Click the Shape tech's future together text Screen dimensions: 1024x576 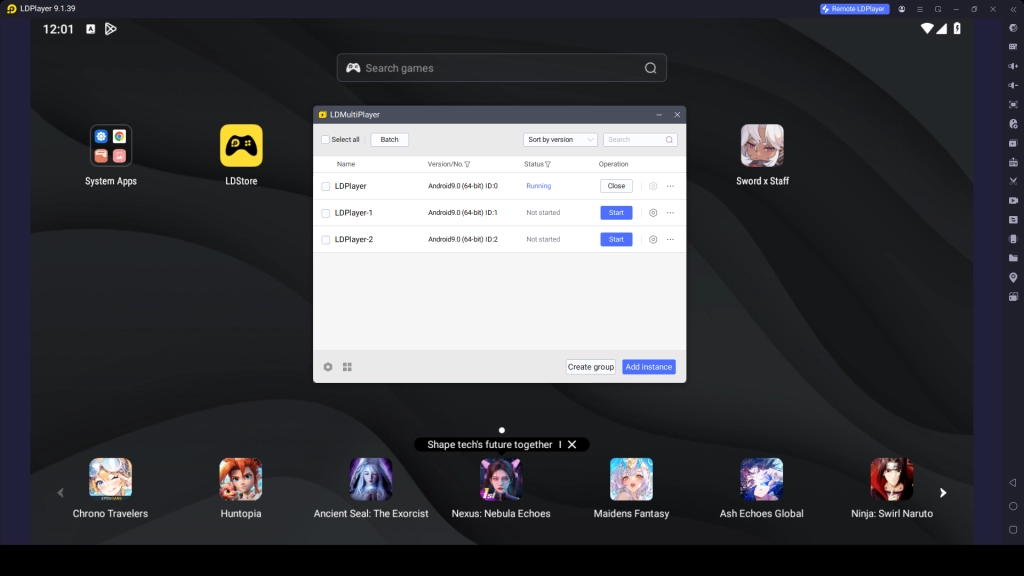tap(490, 445)
